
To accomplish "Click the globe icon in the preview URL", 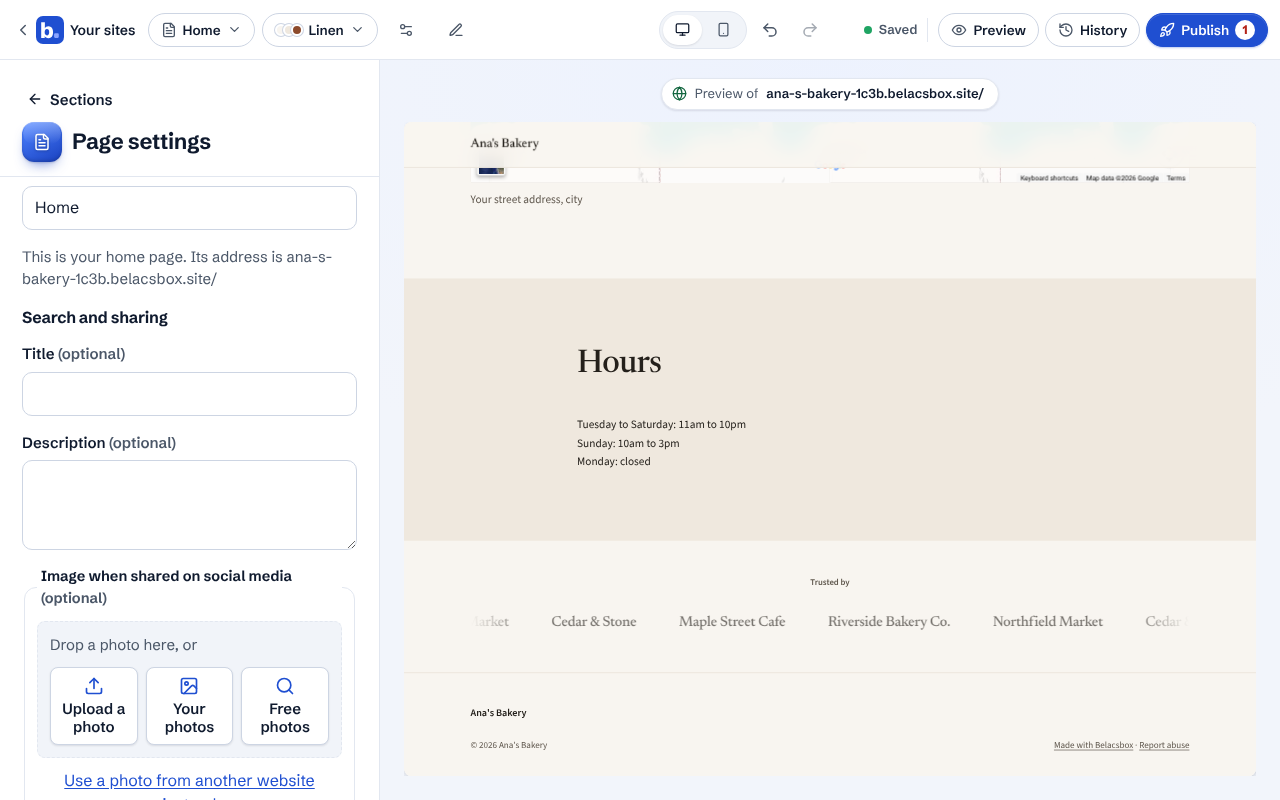I will coord(680,94).
